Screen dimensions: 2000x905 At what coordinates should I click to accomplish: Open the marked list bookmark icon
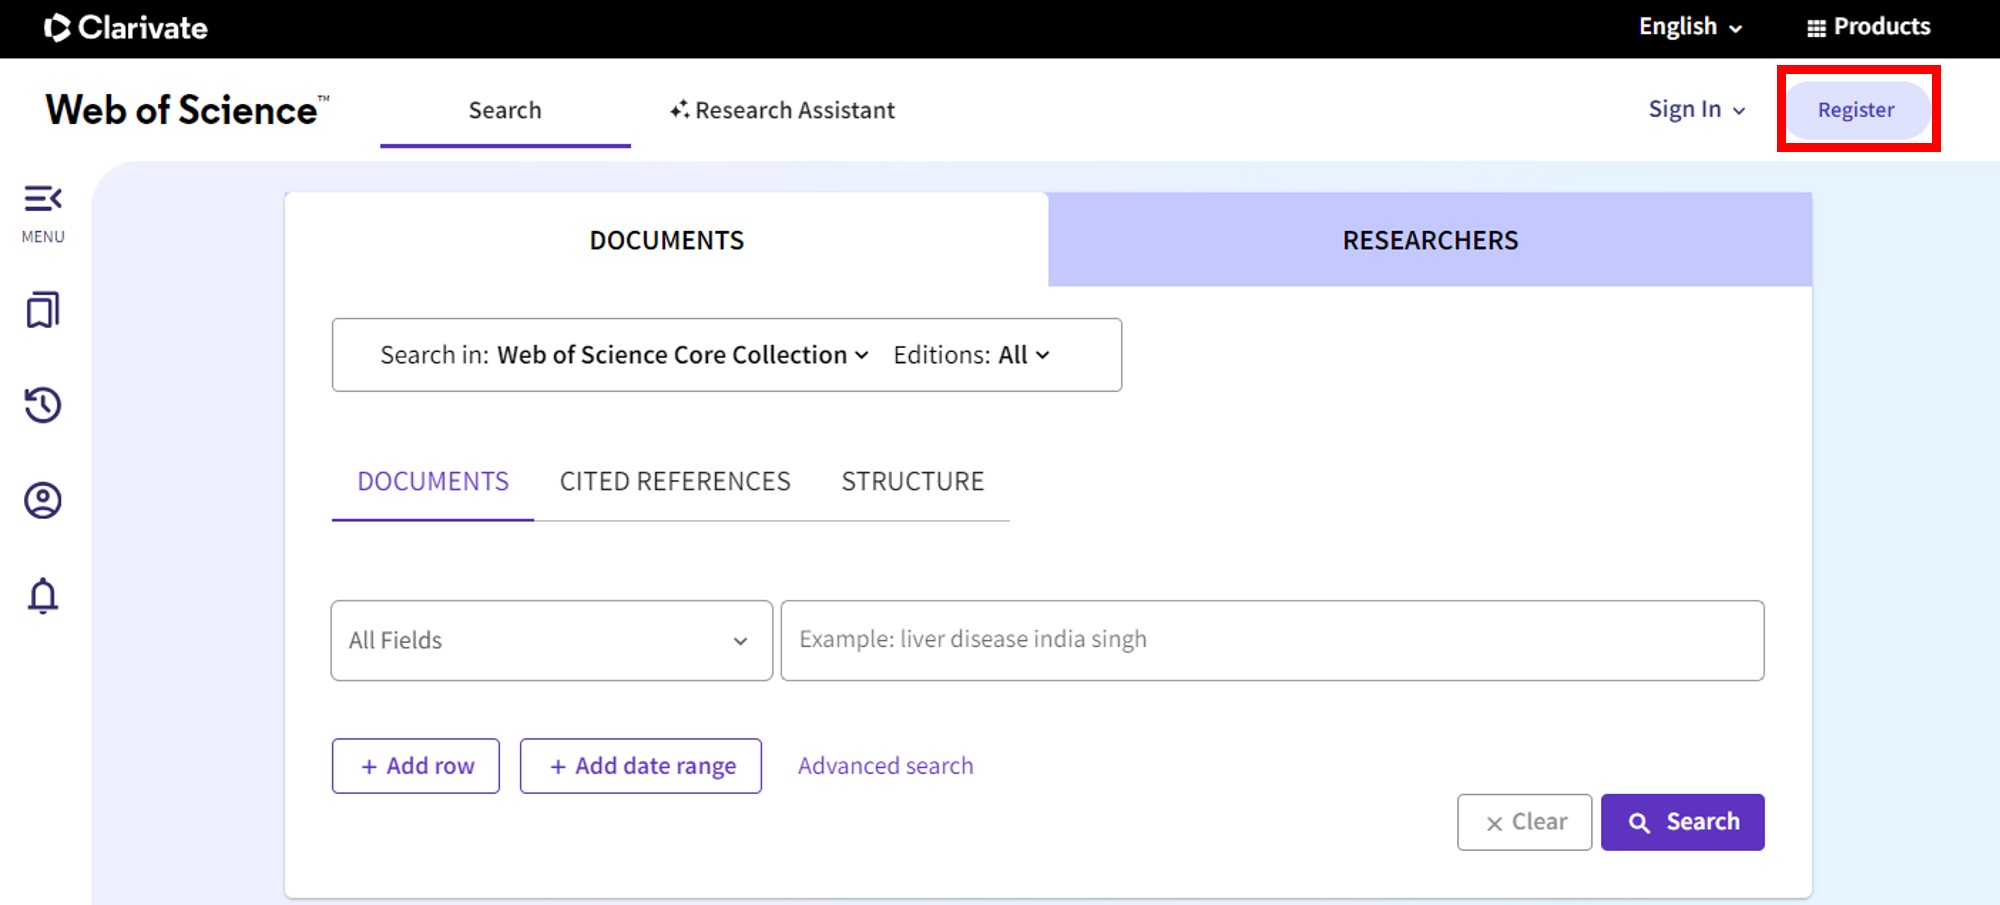[x=43, y=310]
